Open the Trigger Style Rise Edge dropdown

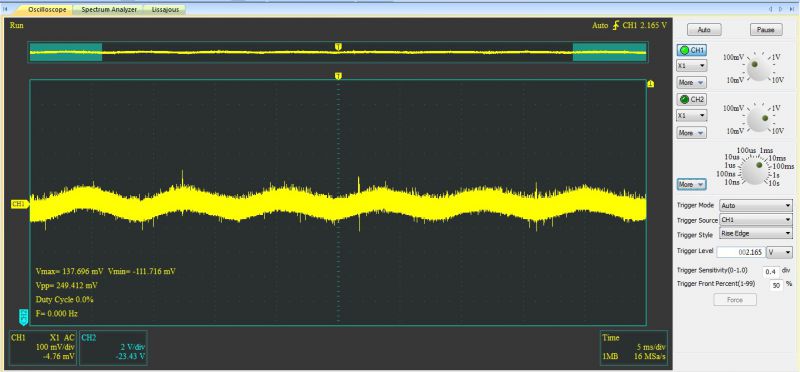[755, 233]
